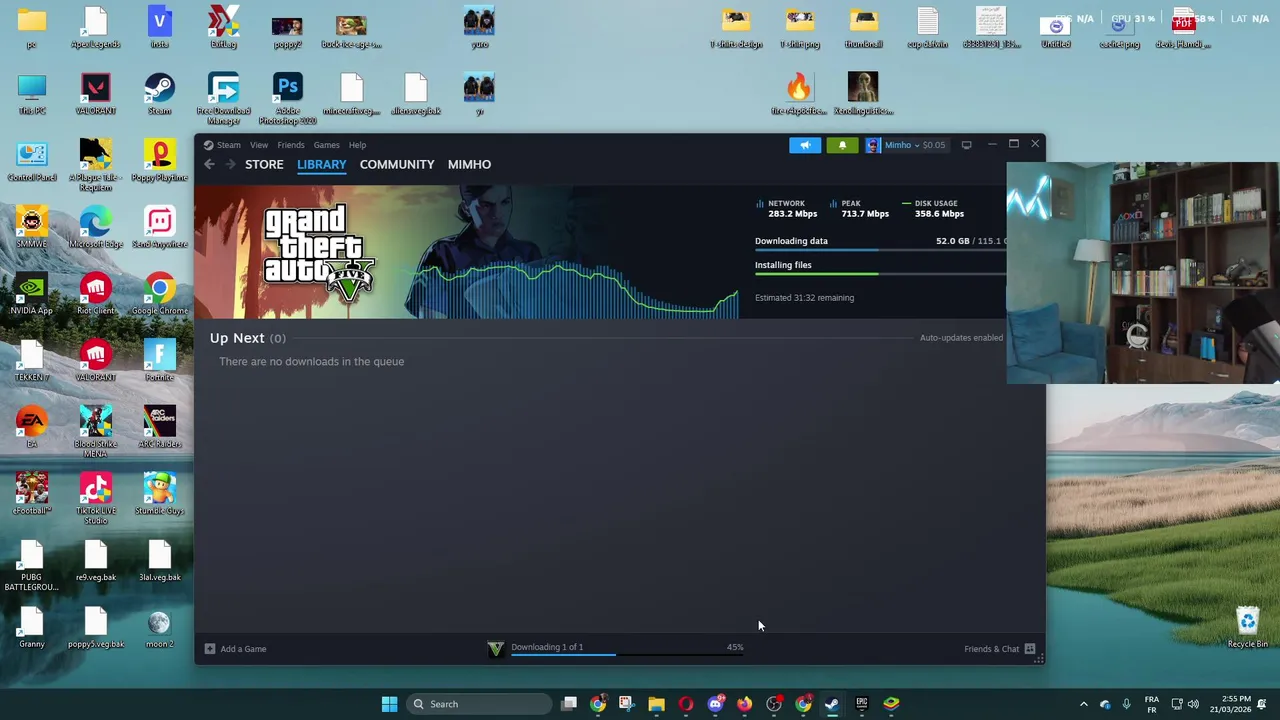Switch to the COMMUNITY tab
Screen dimensions: 1280x720
coord(397,164)
